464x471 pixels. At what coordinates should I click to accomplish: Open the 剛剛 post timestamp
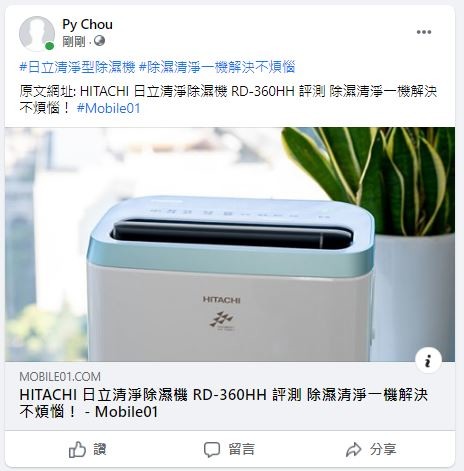[x=74, y=42]
